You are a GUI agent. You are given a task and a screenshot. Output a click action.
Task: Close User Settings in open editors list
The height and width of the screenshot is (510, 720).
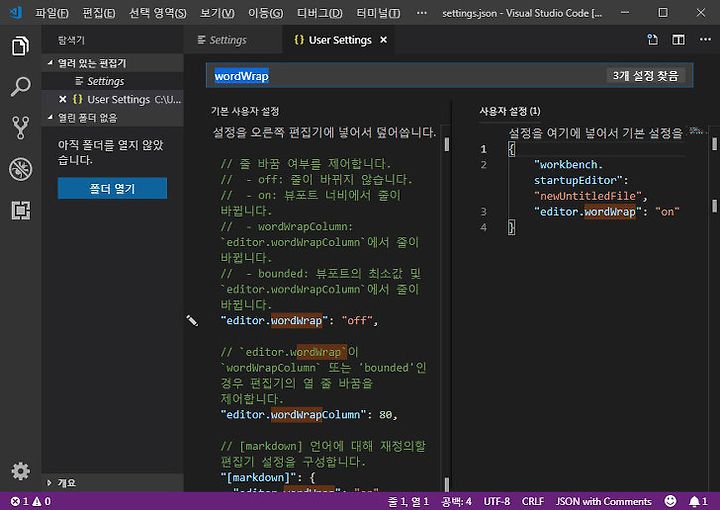pos(63,99)
